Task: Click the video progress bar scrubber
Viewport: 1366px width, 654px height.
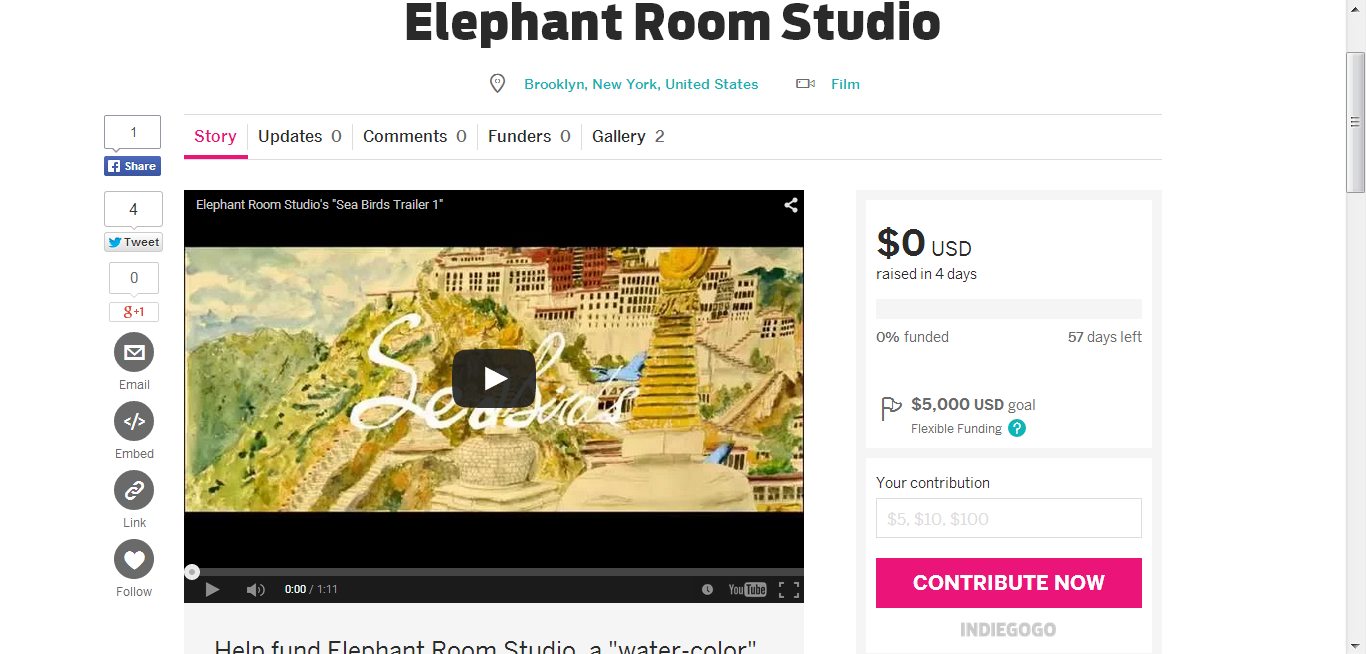Action: click(x=192, y=572)
